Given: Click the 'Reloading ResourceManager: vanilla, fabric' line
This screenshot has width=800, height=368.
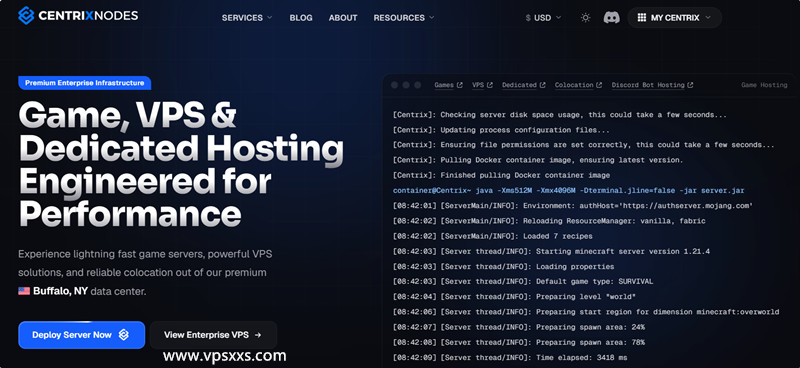Looking at the screenshot, I should point(549,221).
